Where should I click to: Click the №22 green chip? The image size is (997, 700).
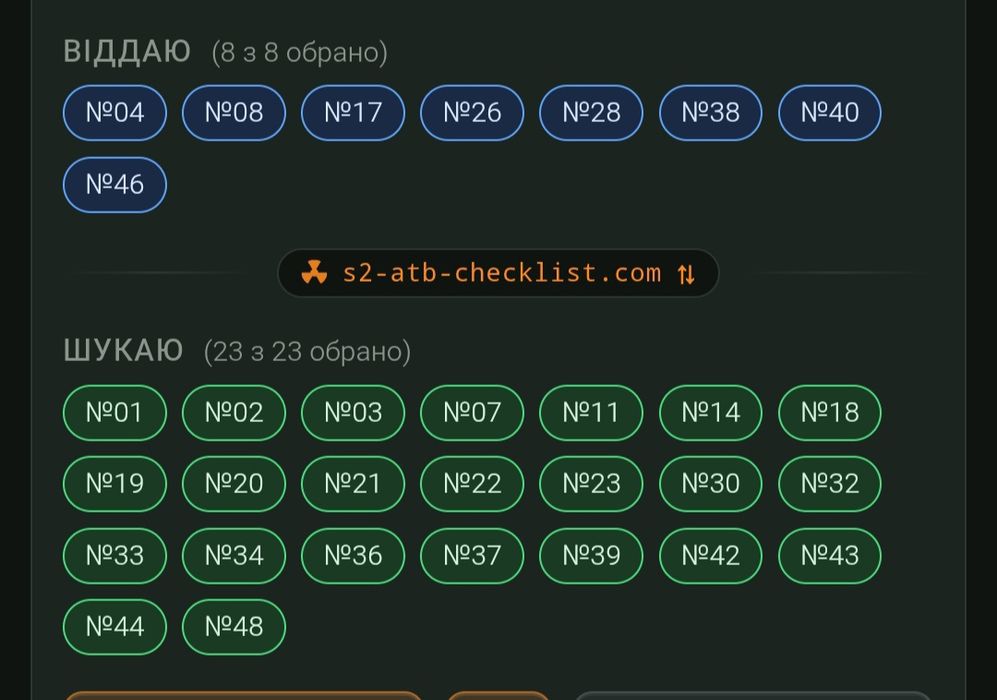tap(472, 484)
